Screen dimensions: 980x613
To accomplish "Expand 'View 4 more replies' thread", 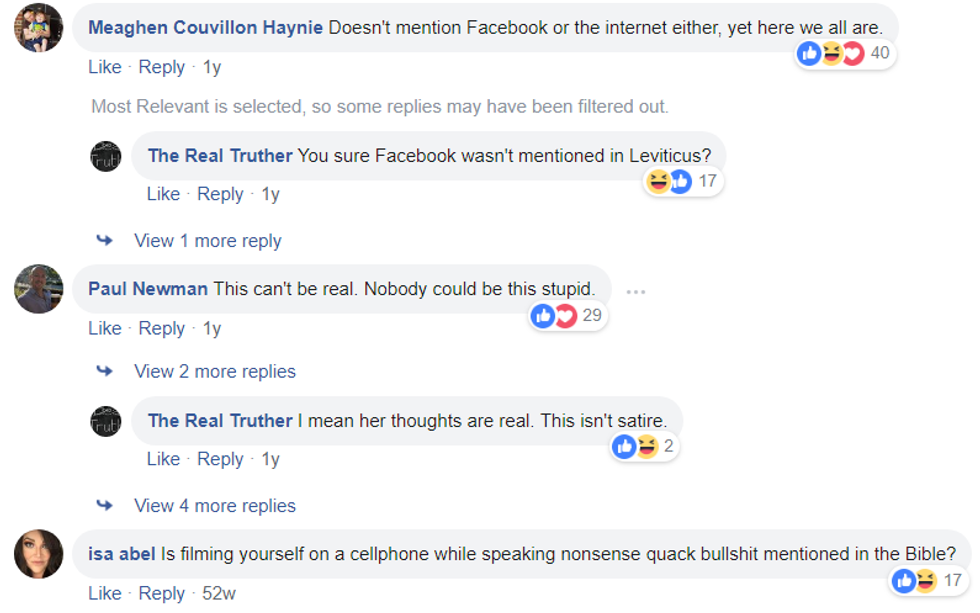I will 214,506.
